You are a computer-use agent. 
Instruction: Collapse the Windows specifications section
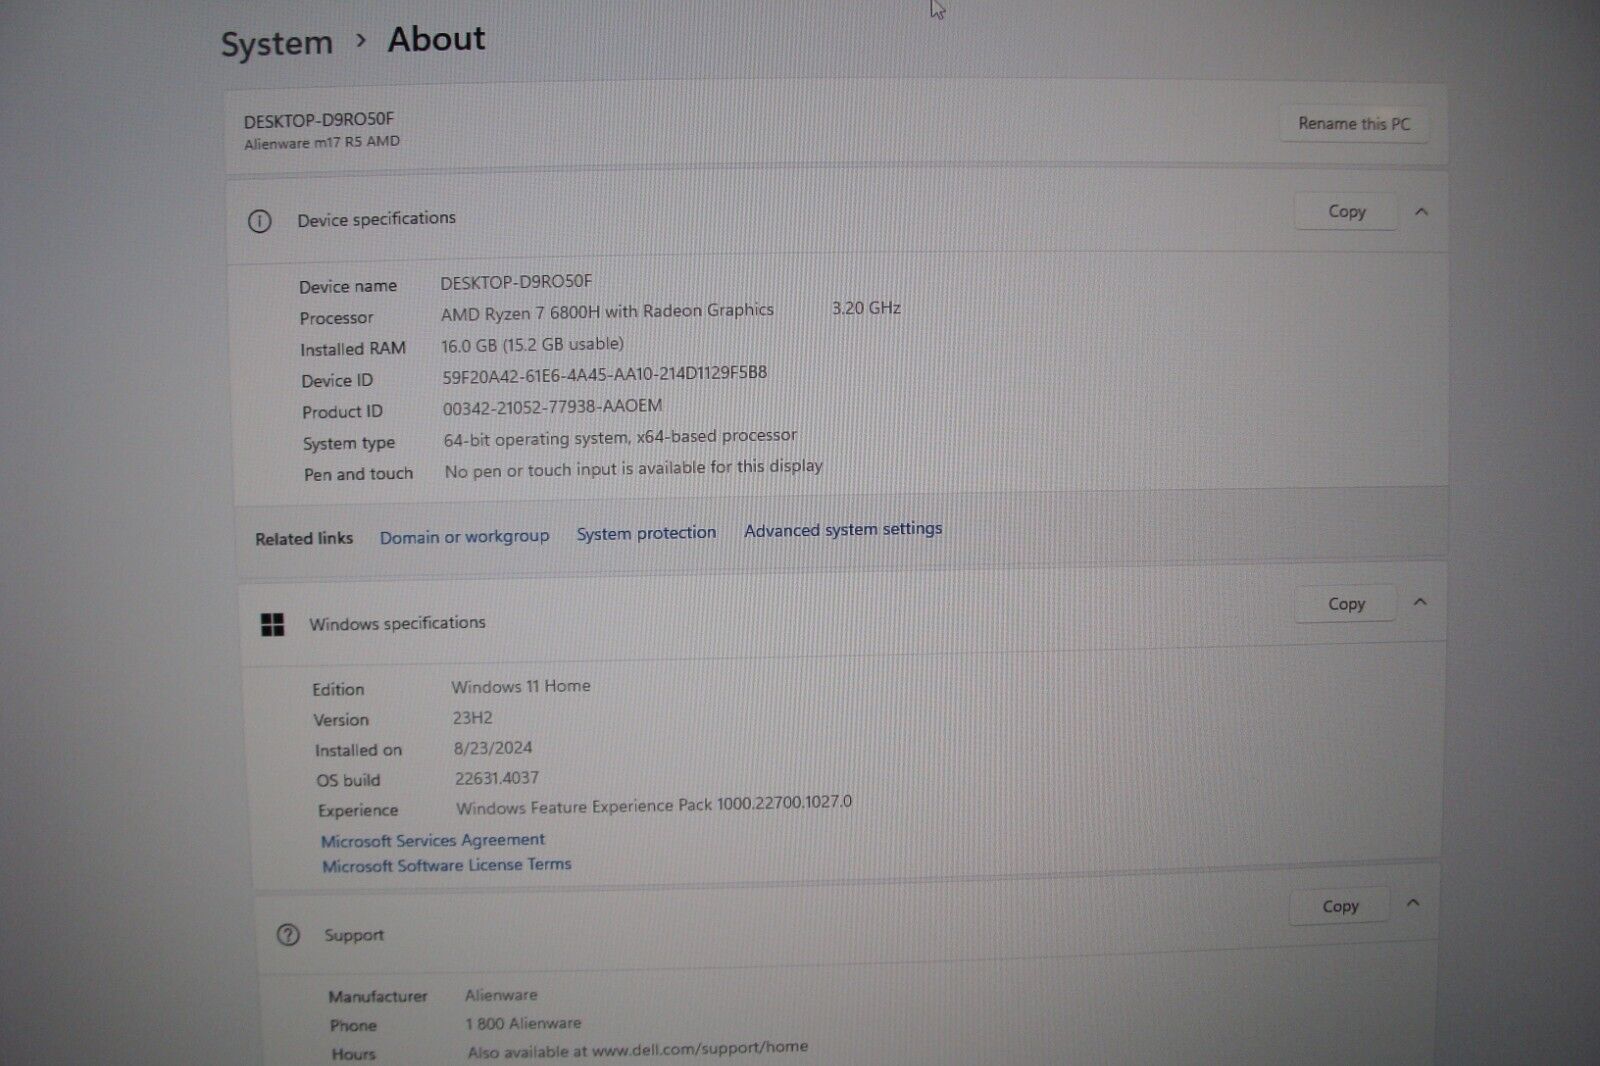pos(1420,602)
